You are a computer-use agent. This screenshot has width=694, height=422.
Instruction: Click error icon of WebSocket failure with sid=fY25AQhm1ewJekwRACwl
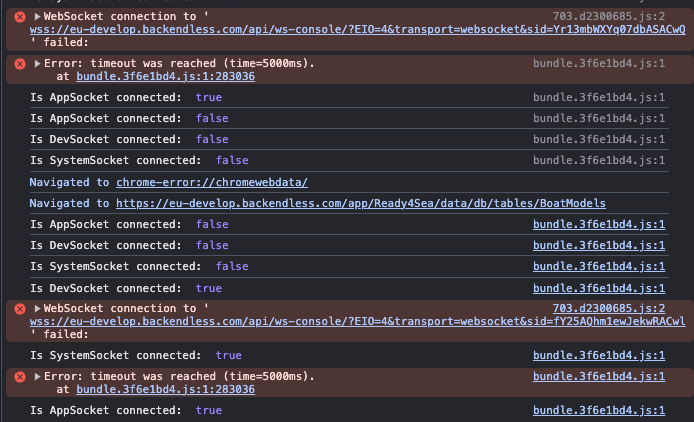[x=19, y=309]
